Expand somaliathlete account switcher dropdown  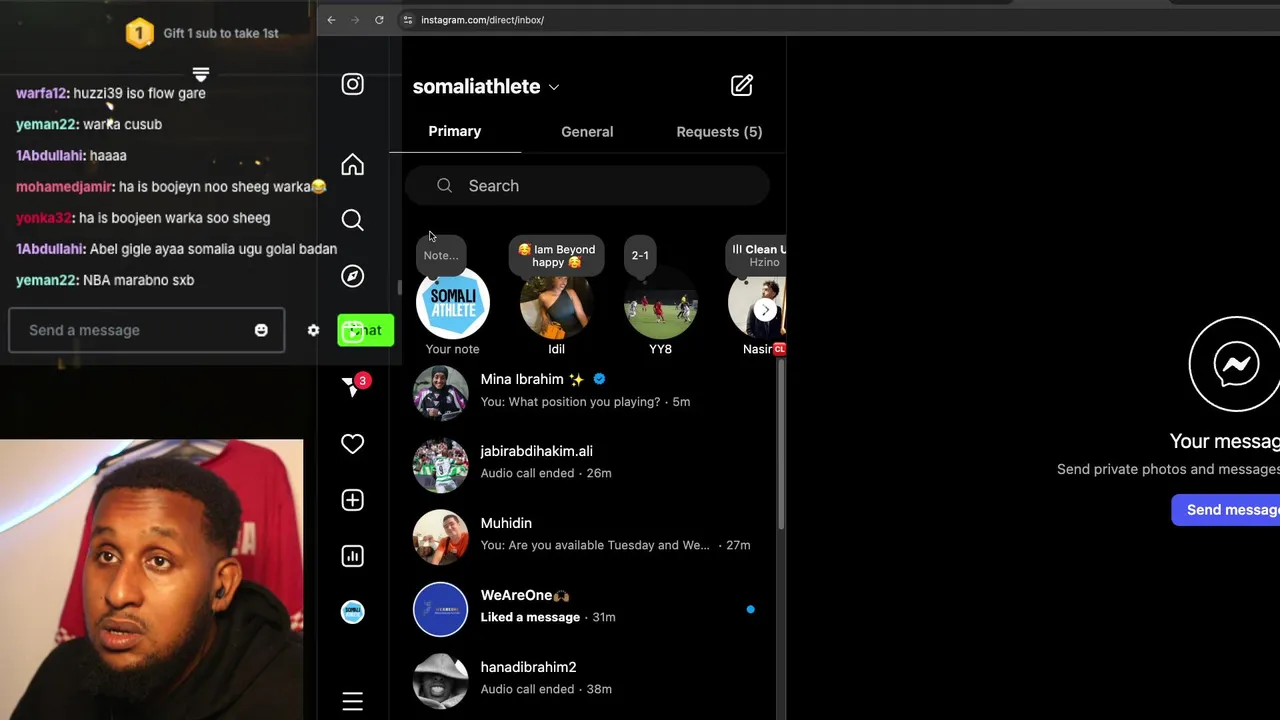point(554,87)
